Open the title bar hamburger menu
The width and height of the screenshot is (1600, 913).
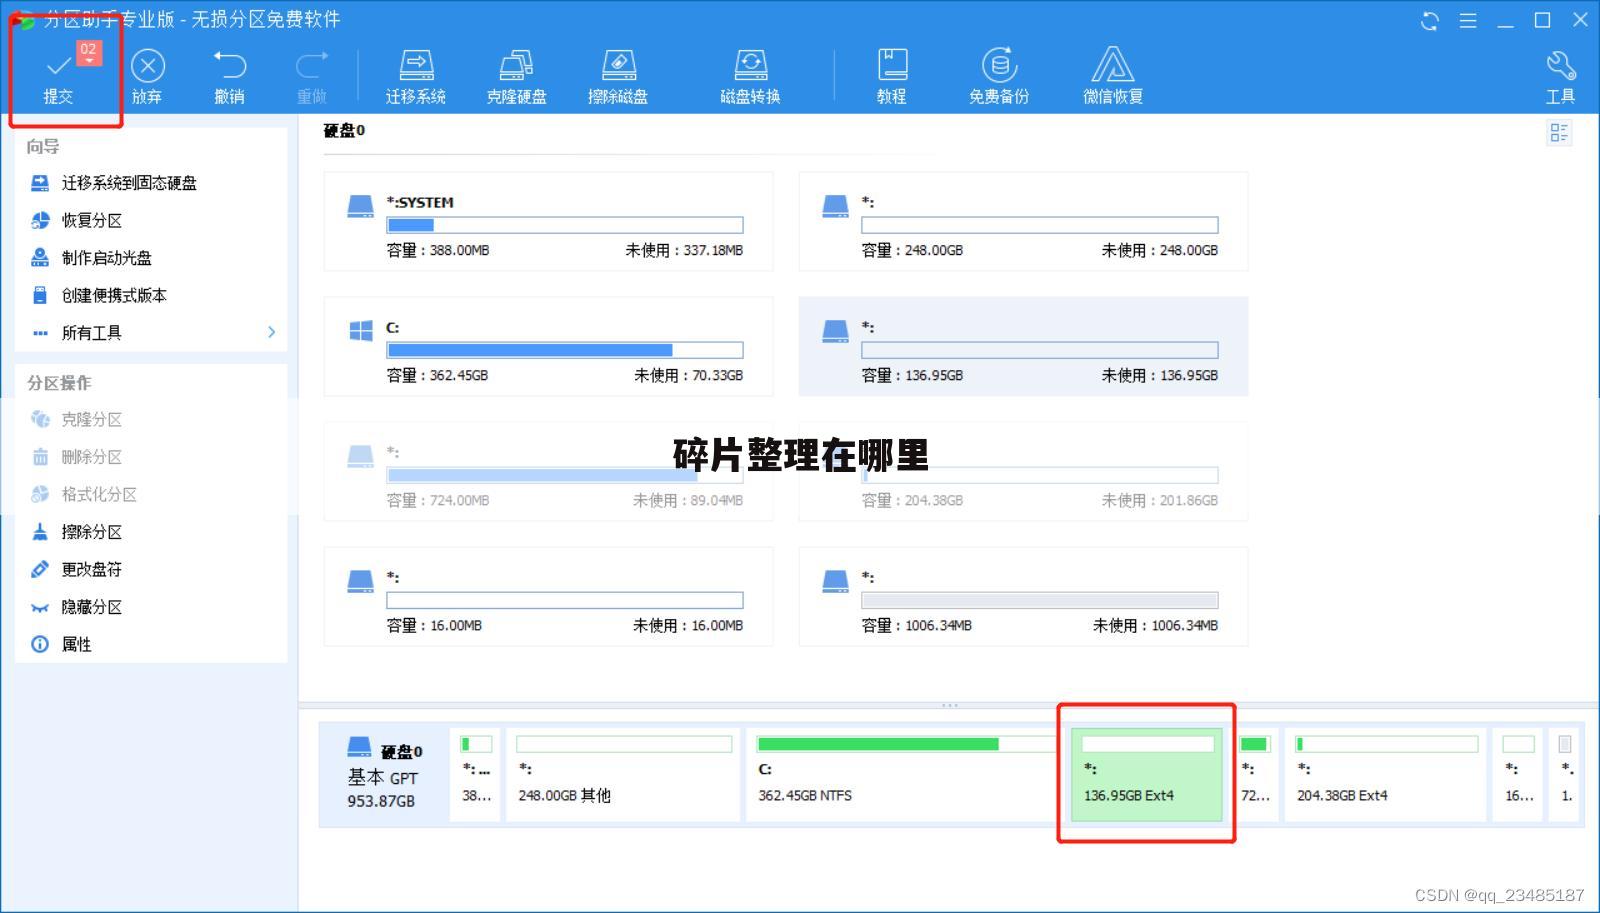[1468, 20]
